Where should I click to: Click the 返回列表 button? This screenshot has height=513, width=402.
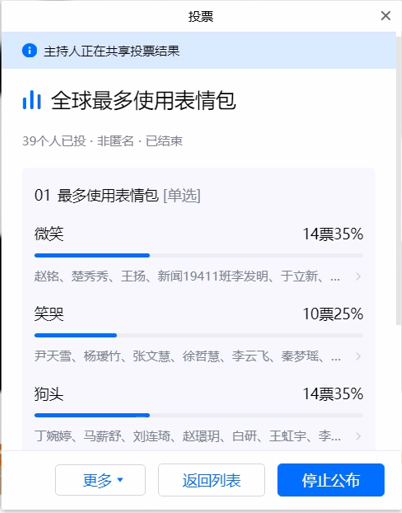(x=211, y=480)
